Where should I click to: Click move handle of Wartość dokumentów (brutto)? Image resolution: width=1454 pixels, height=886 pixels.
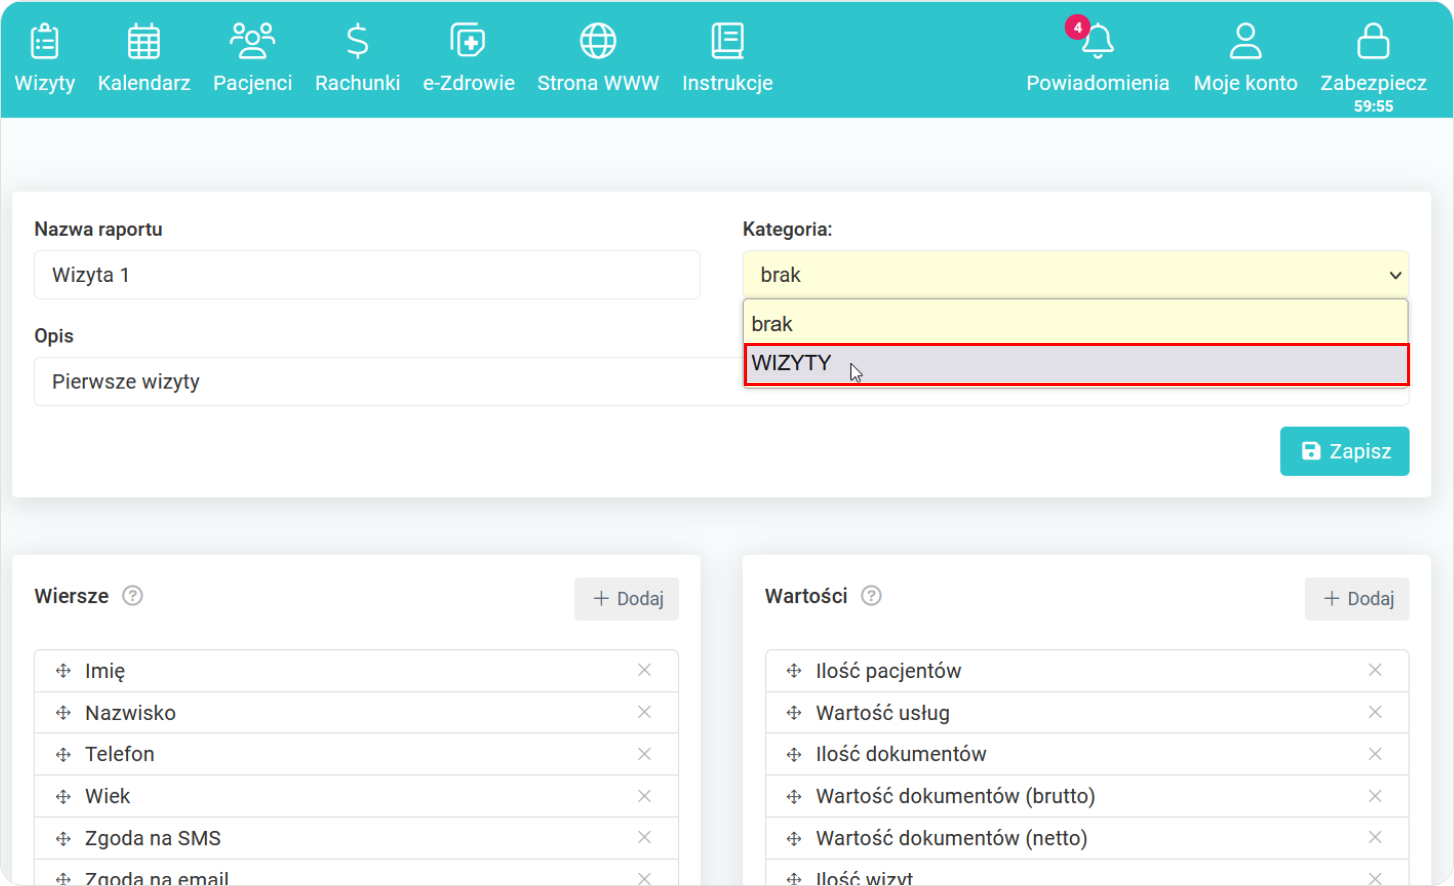tap(794, 797)
